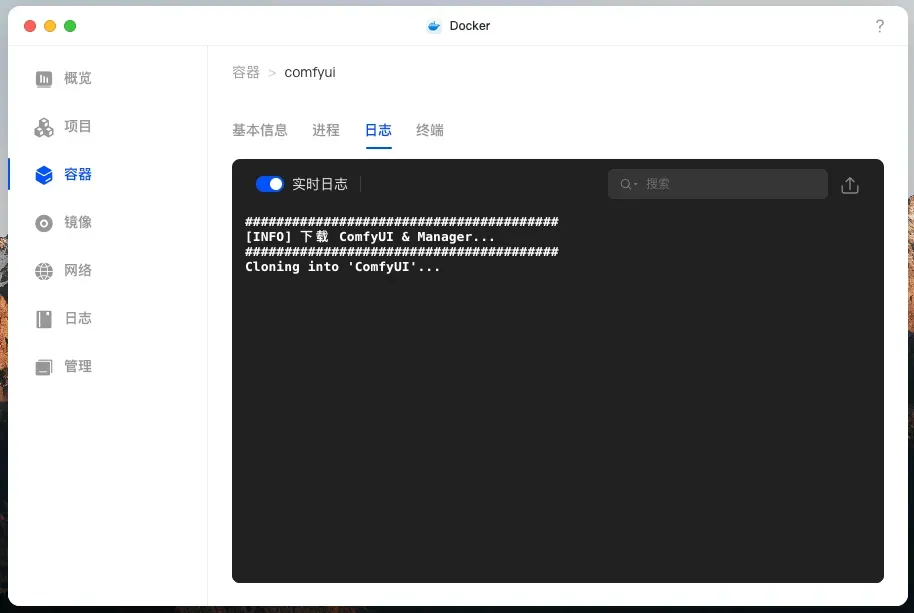Click the Docker window title text
This screenshot has width=914, height=613.
pyautogui.click(x=470, y=26)
